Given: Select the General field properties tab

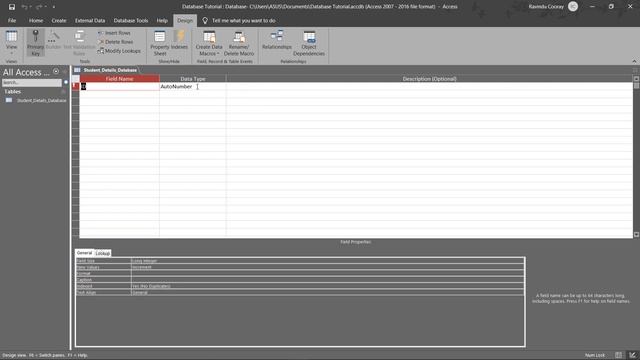Looking at the screenshot, I should click(x=84, y=253).
